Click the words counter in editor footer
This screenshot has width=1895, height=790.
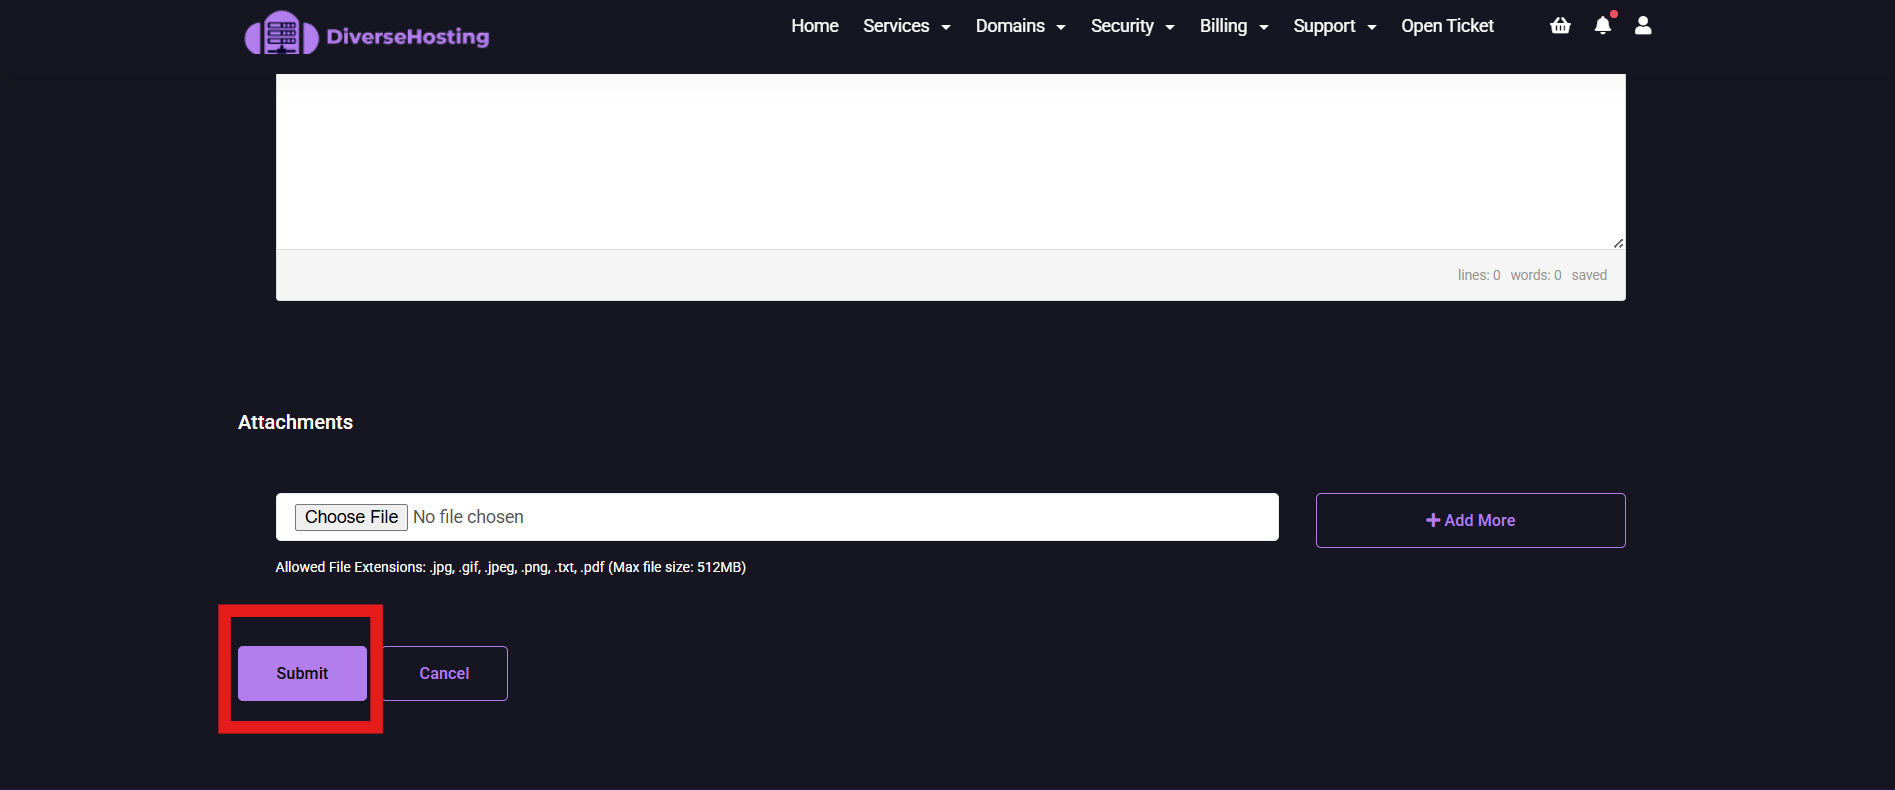pos(1535,275)
